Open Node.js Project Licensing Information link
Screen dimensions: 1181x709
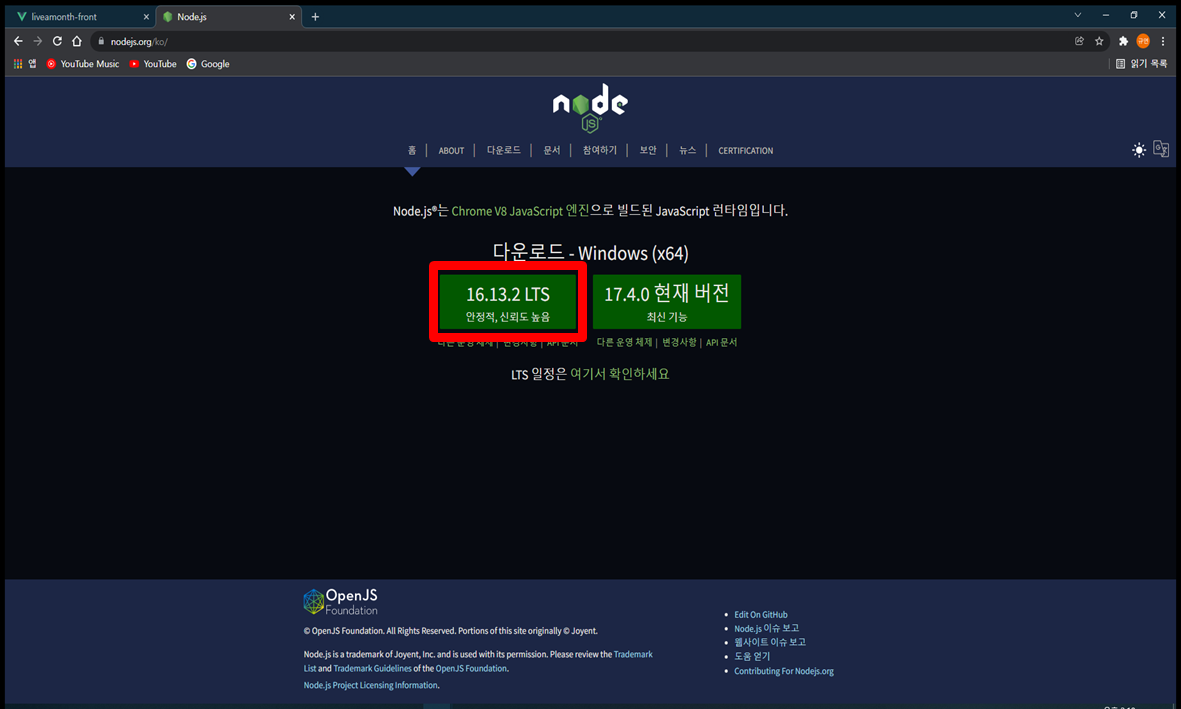point(371,685)
